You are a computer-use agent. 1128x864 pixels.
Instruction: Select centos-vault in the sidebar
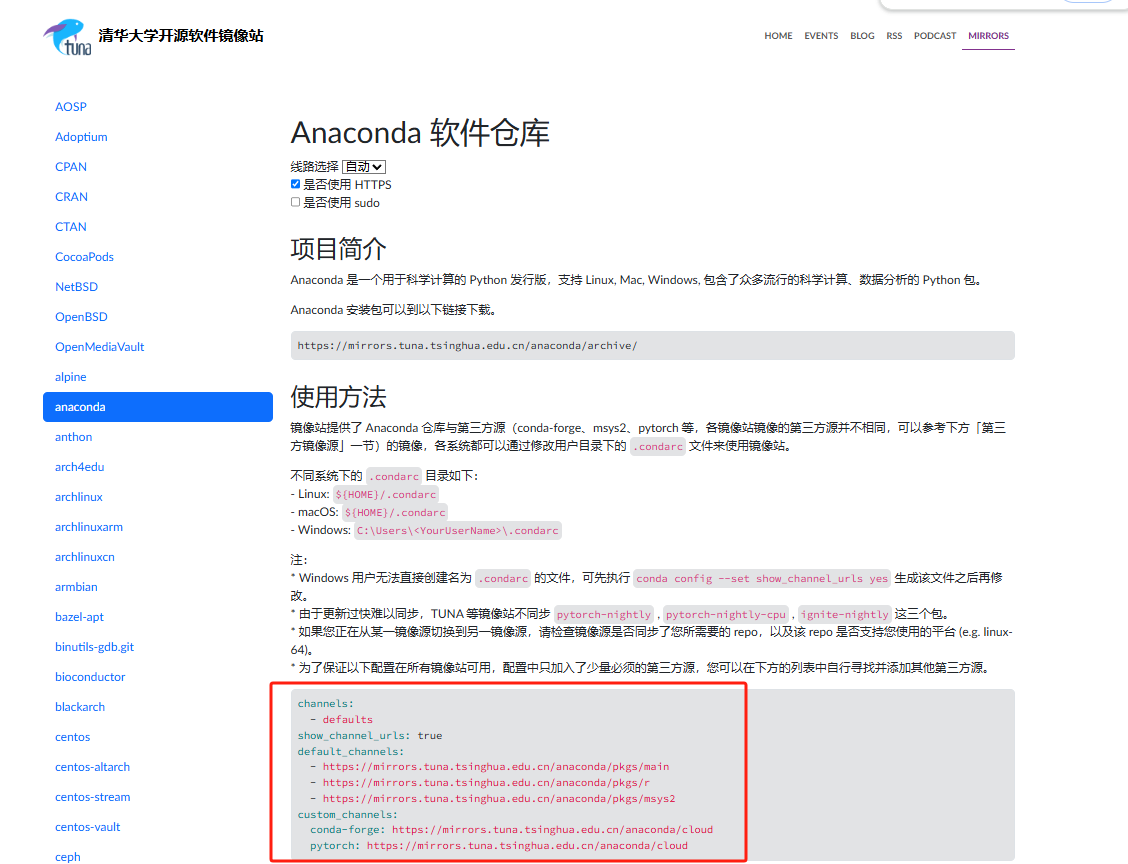[87, 827]
